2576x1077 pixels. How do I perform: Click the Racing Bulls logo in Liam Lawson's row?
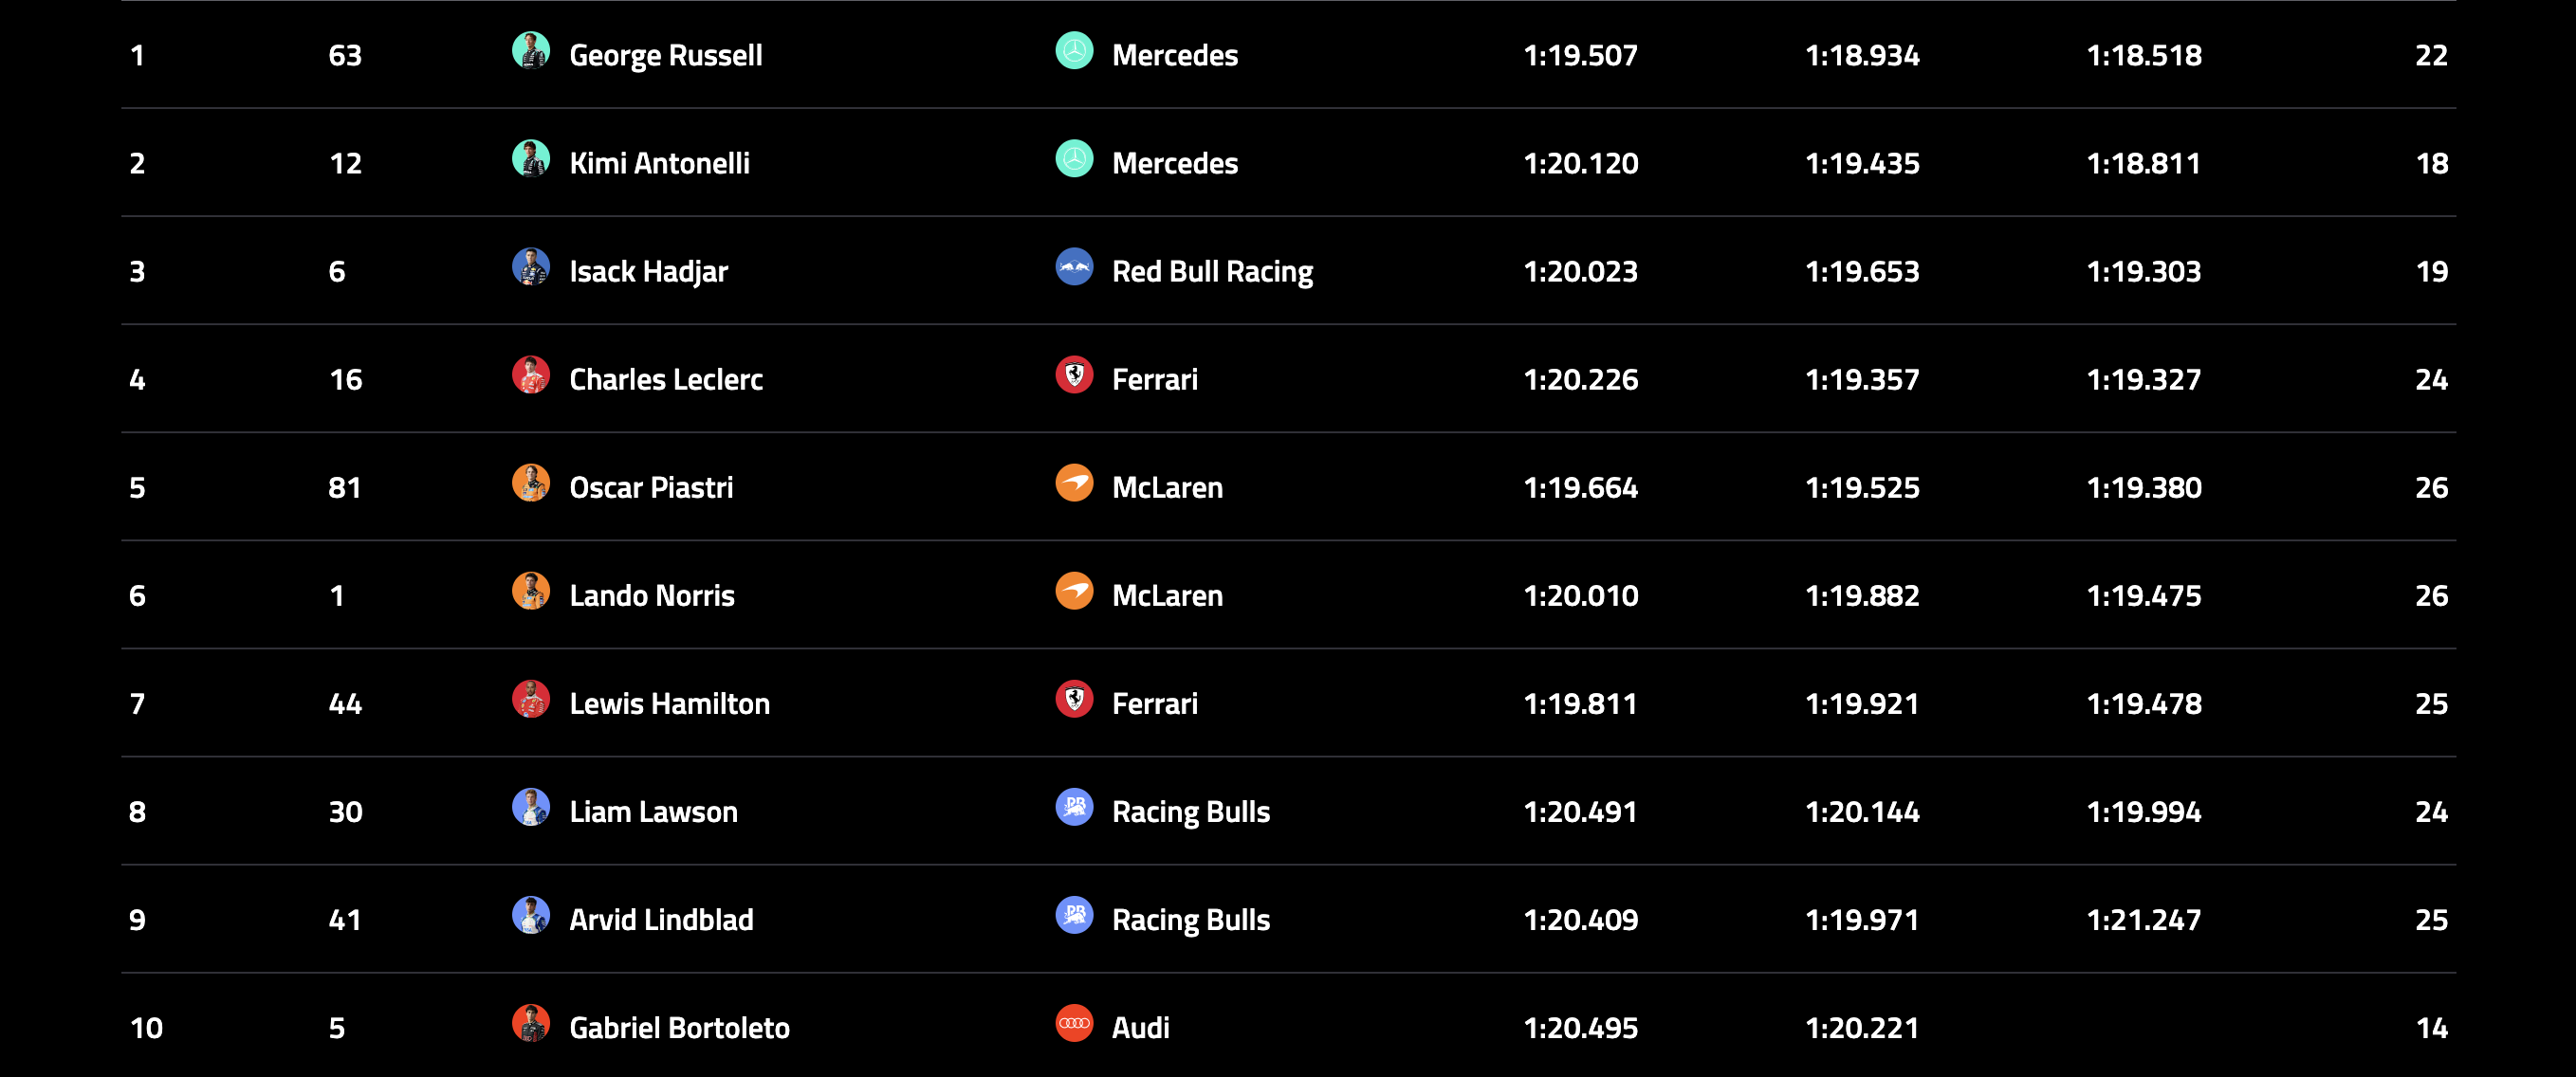point(1074,806)
